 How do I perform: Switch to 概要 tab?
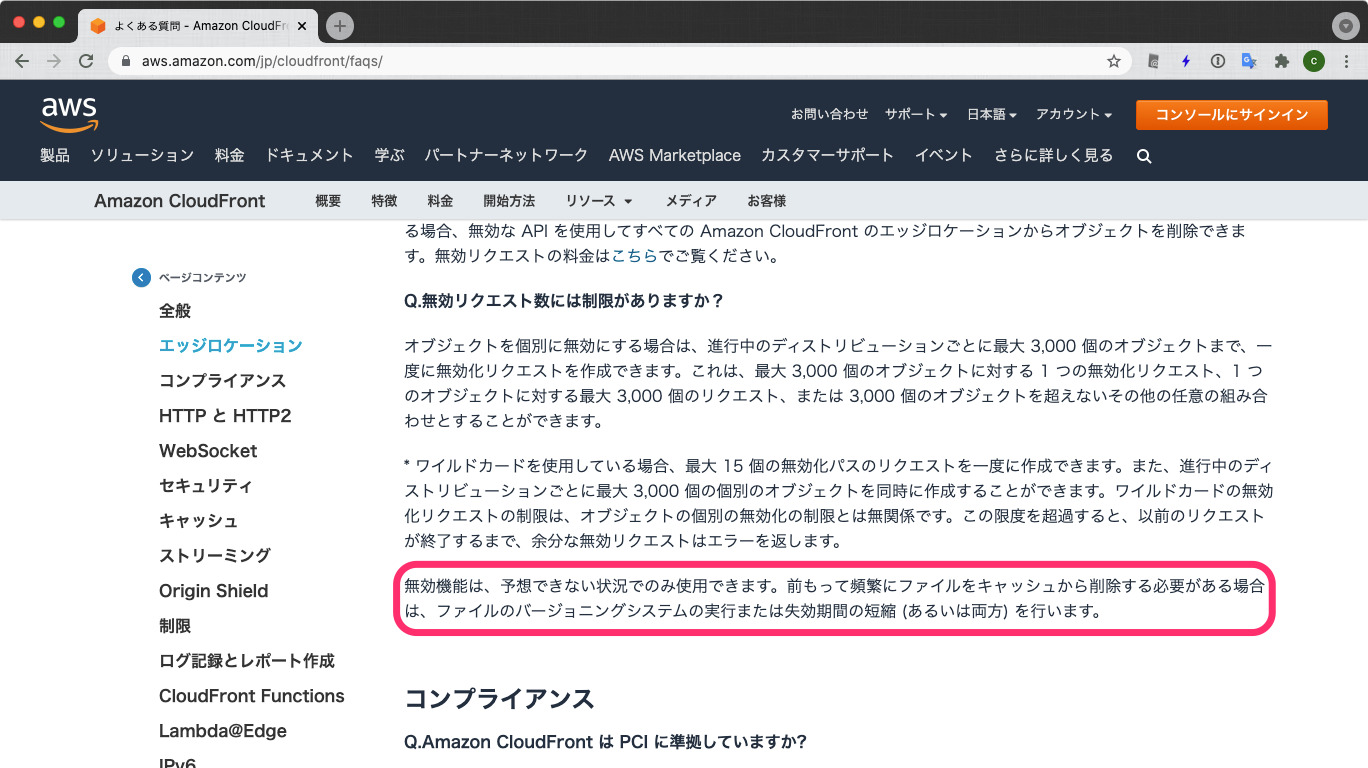(328, 201)
